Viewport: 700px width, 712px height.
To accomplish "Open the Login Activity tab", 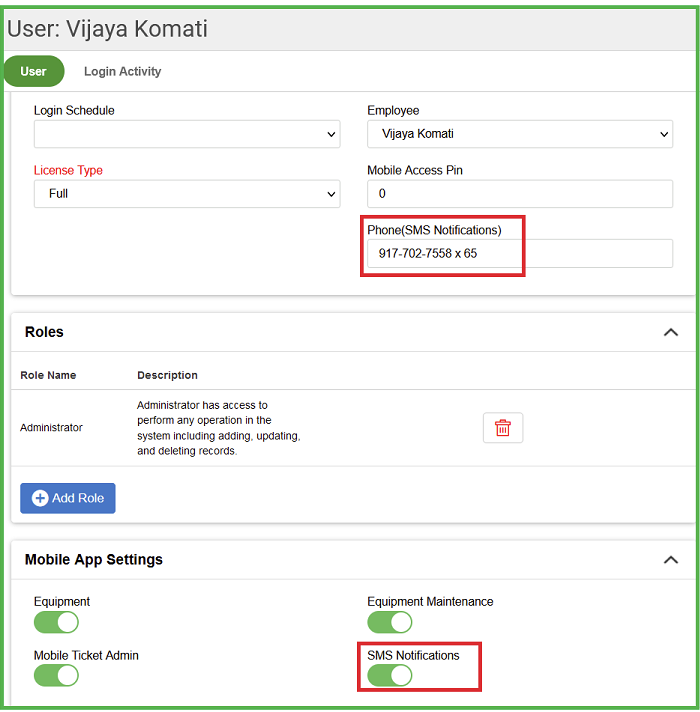I will (x=123, y=71).
